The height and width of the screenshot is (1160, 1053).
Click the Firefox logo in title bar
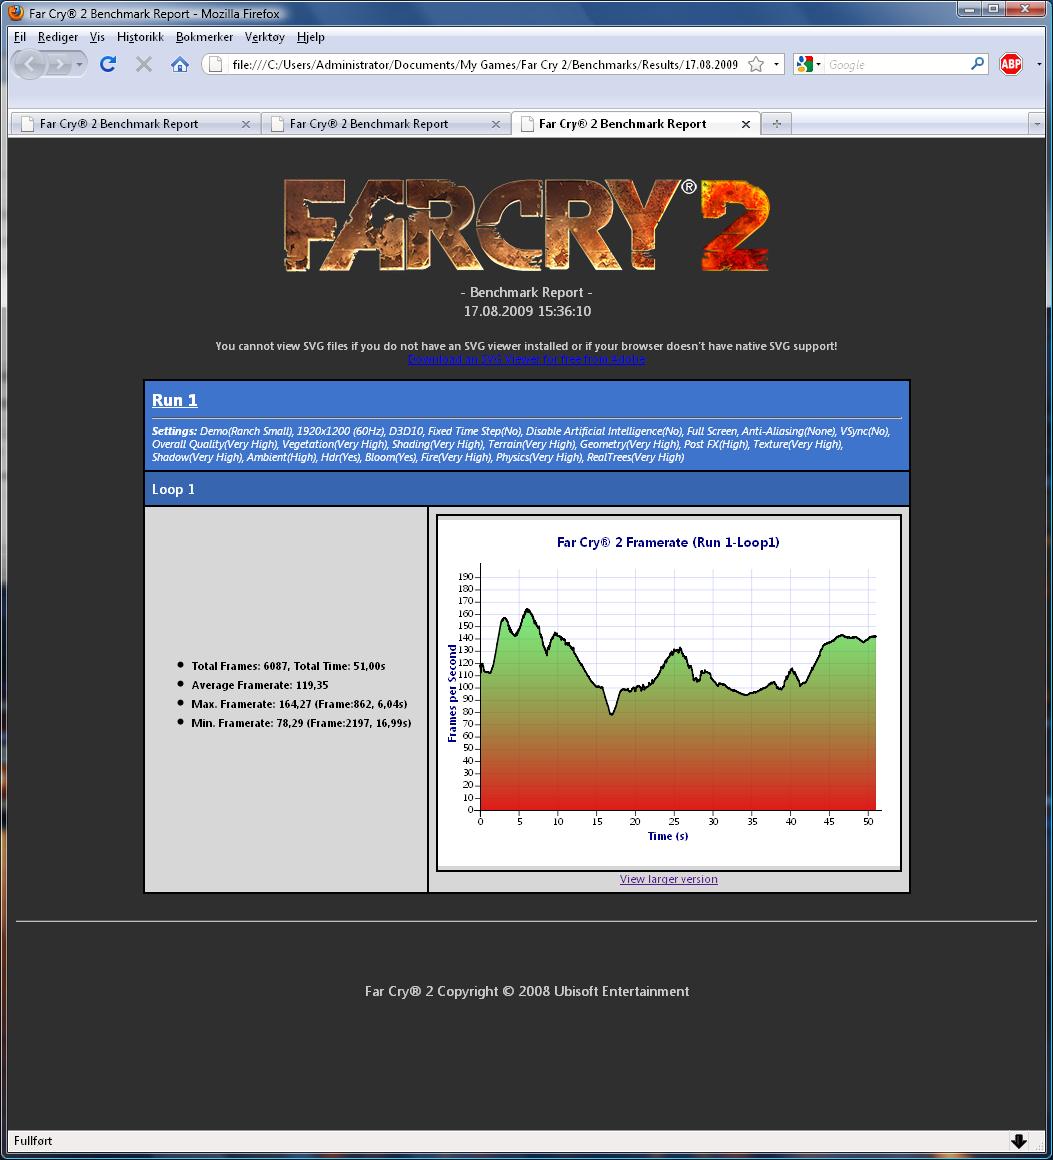coord(16,13)
